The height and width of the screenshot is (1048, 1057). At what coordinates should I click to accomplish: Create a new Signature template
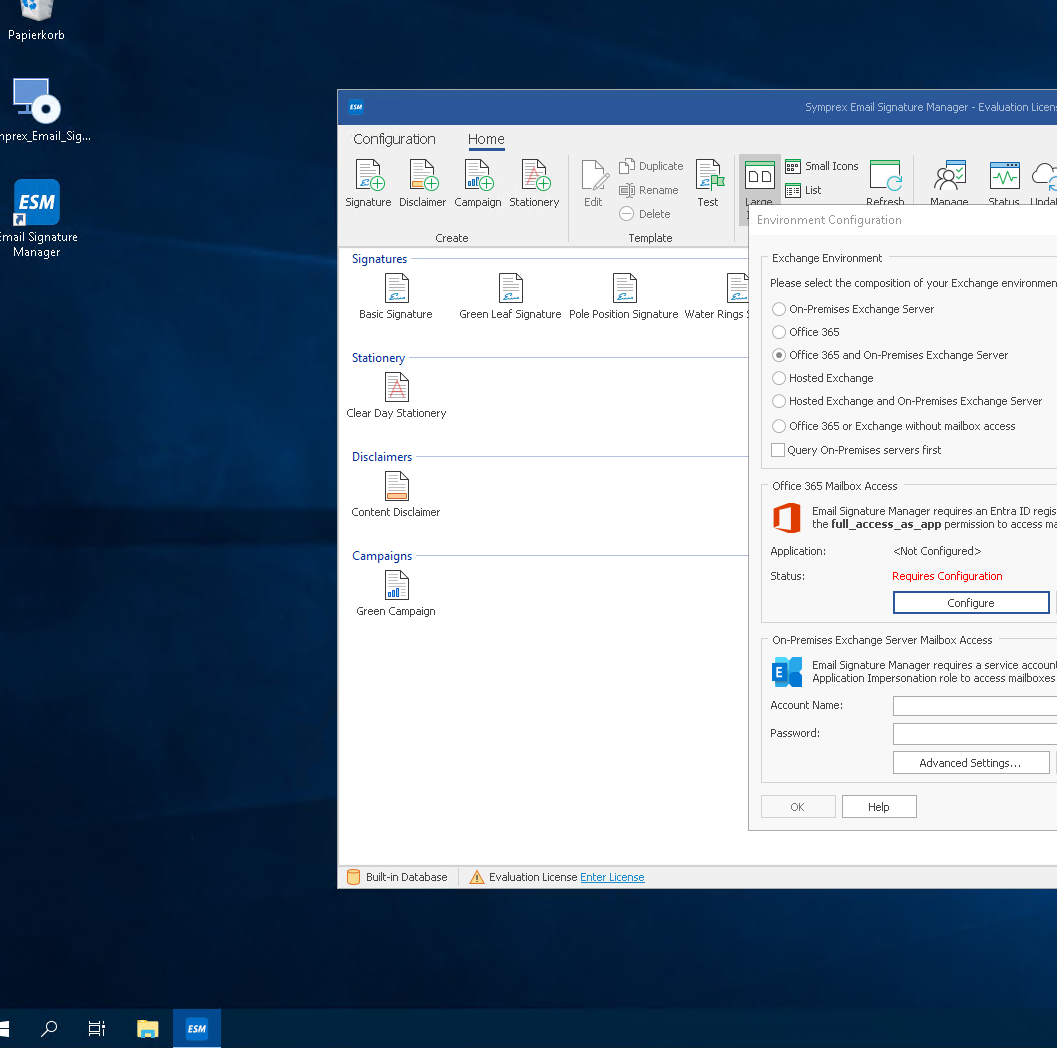point(368,183)
